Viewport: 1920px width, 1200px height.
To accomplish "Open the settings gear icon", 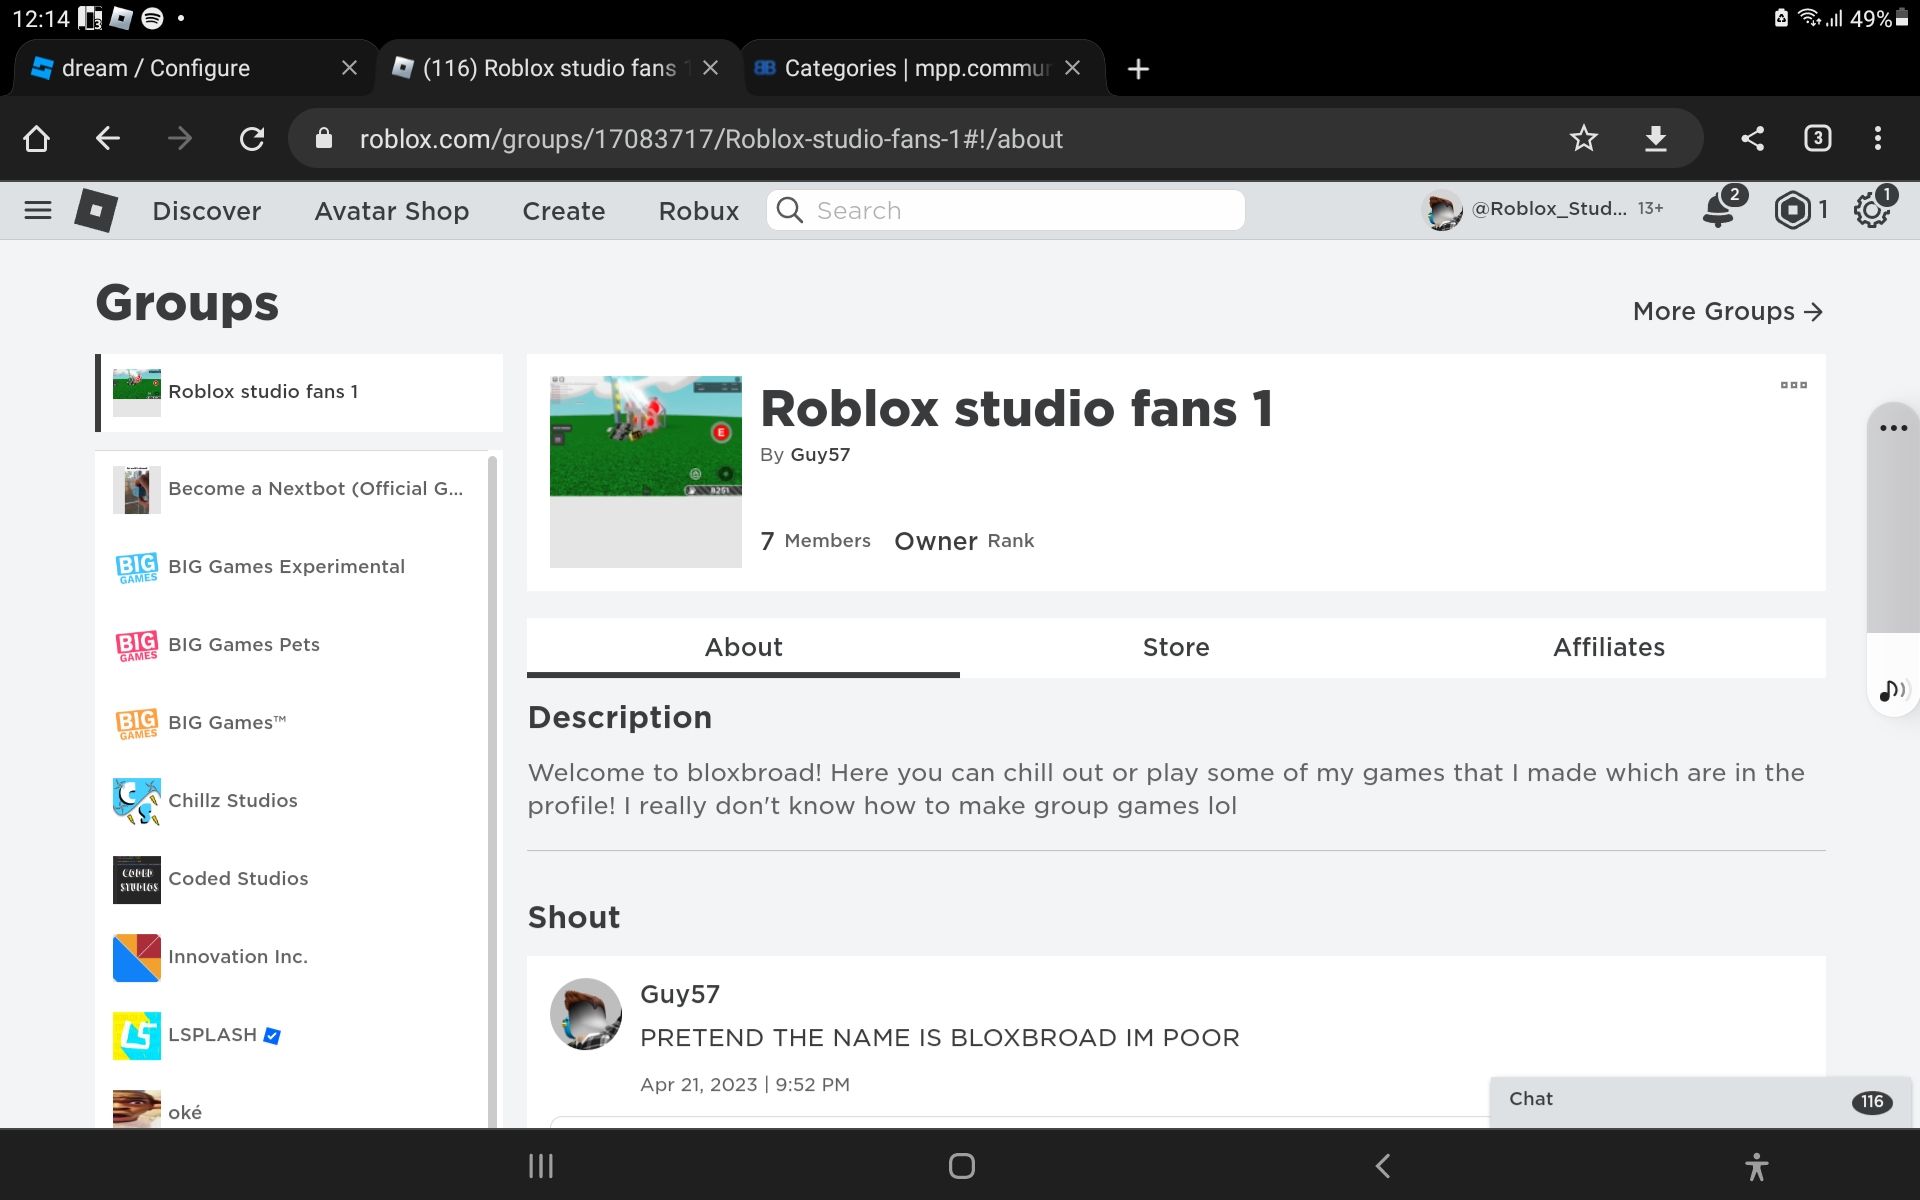I will coord(1871,210).
